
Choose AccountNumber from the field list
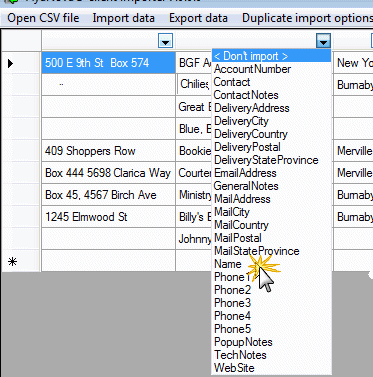tap(271, 69)
